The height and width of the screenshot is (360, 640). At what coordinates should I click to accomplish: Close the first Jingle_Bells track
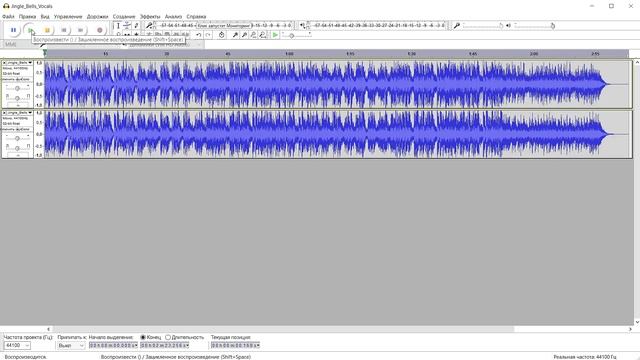pyautogui.click(x=4, y=63)
